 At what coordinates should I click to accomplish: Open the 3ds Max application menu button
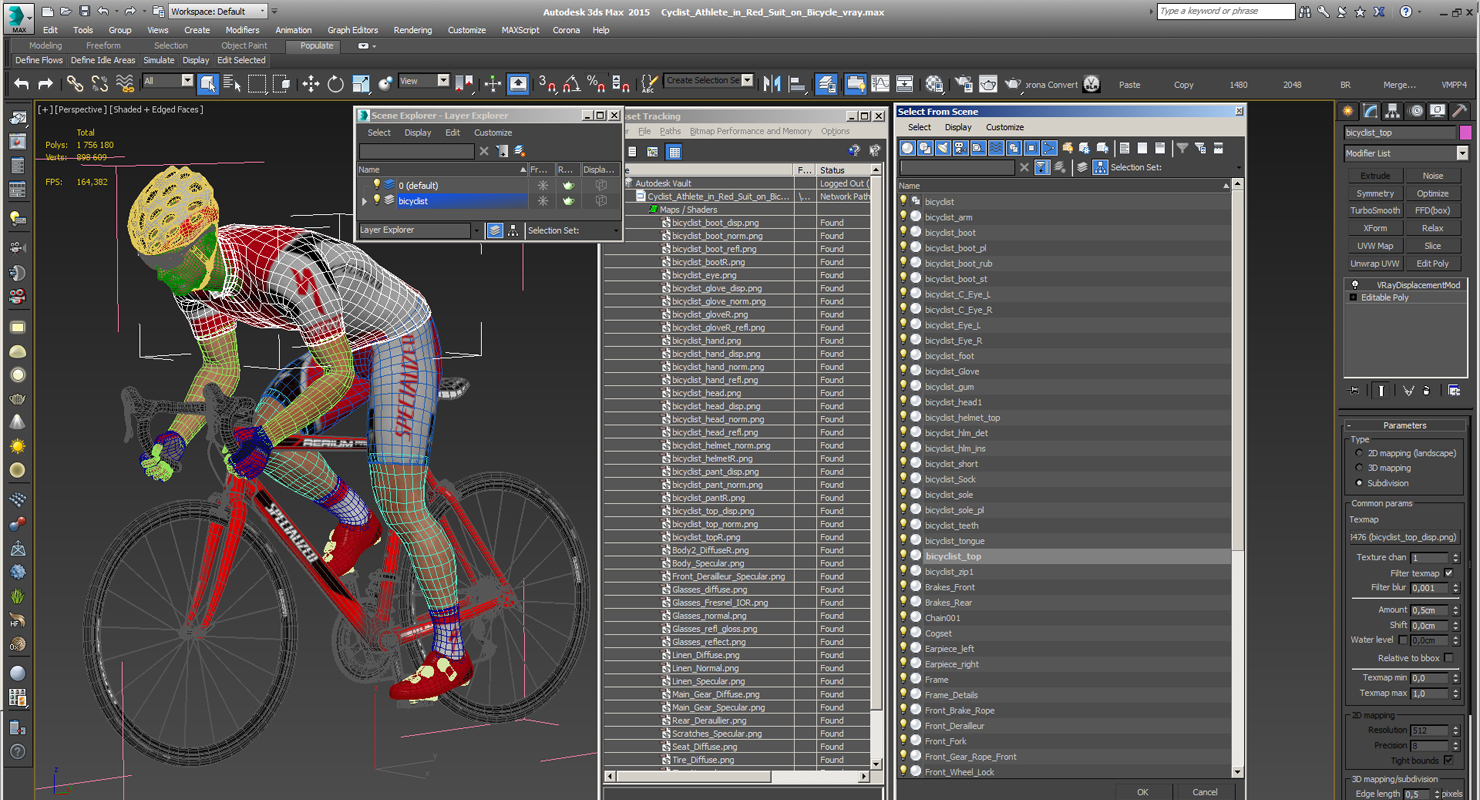point(18,17)
